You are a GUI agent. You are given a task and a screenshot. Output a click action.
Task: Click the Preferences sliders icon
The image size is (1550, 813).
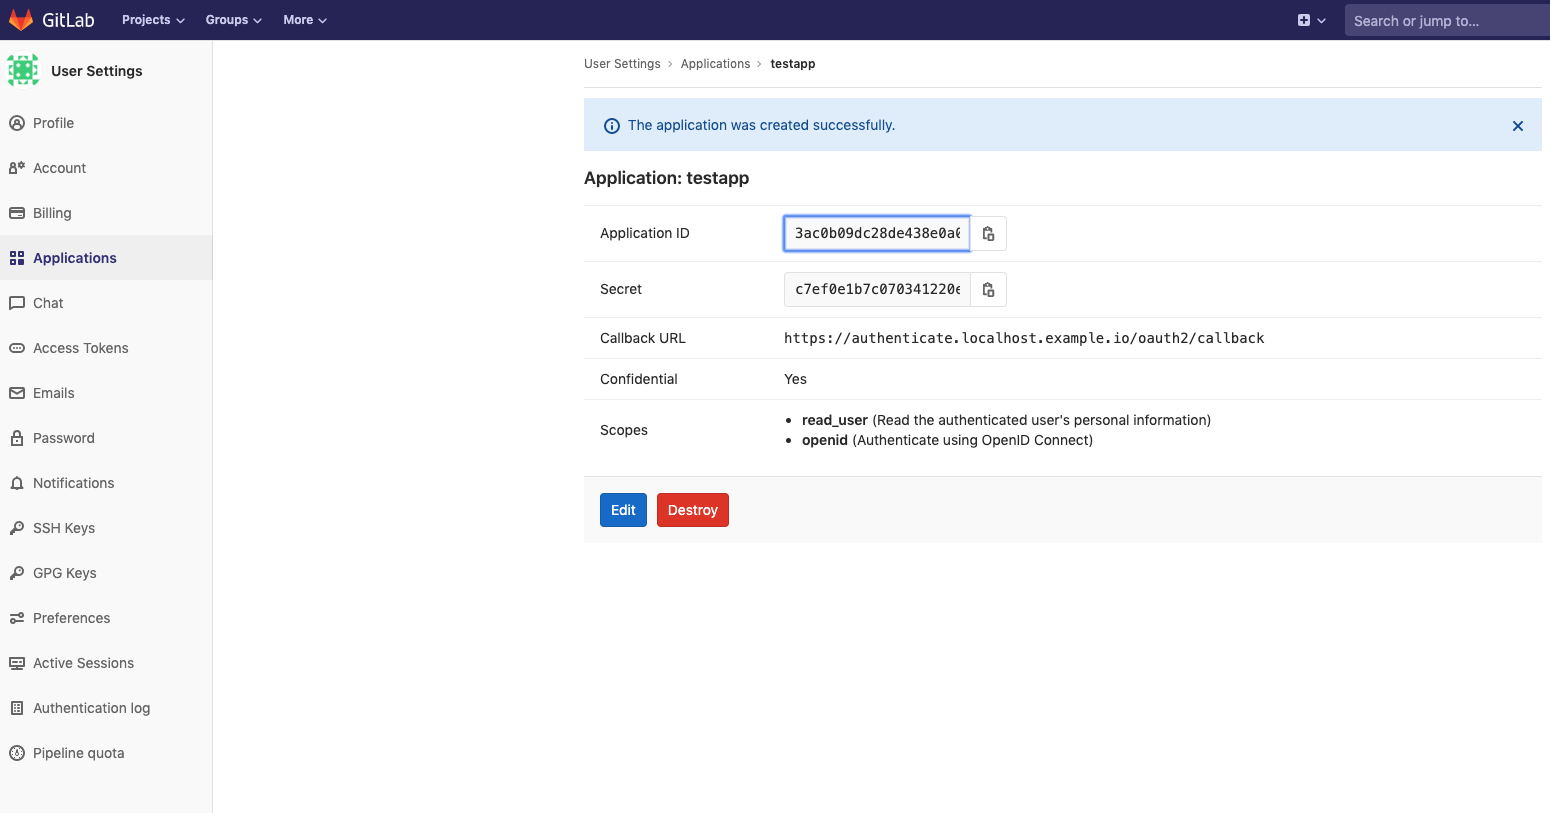[x=17, y=618]
